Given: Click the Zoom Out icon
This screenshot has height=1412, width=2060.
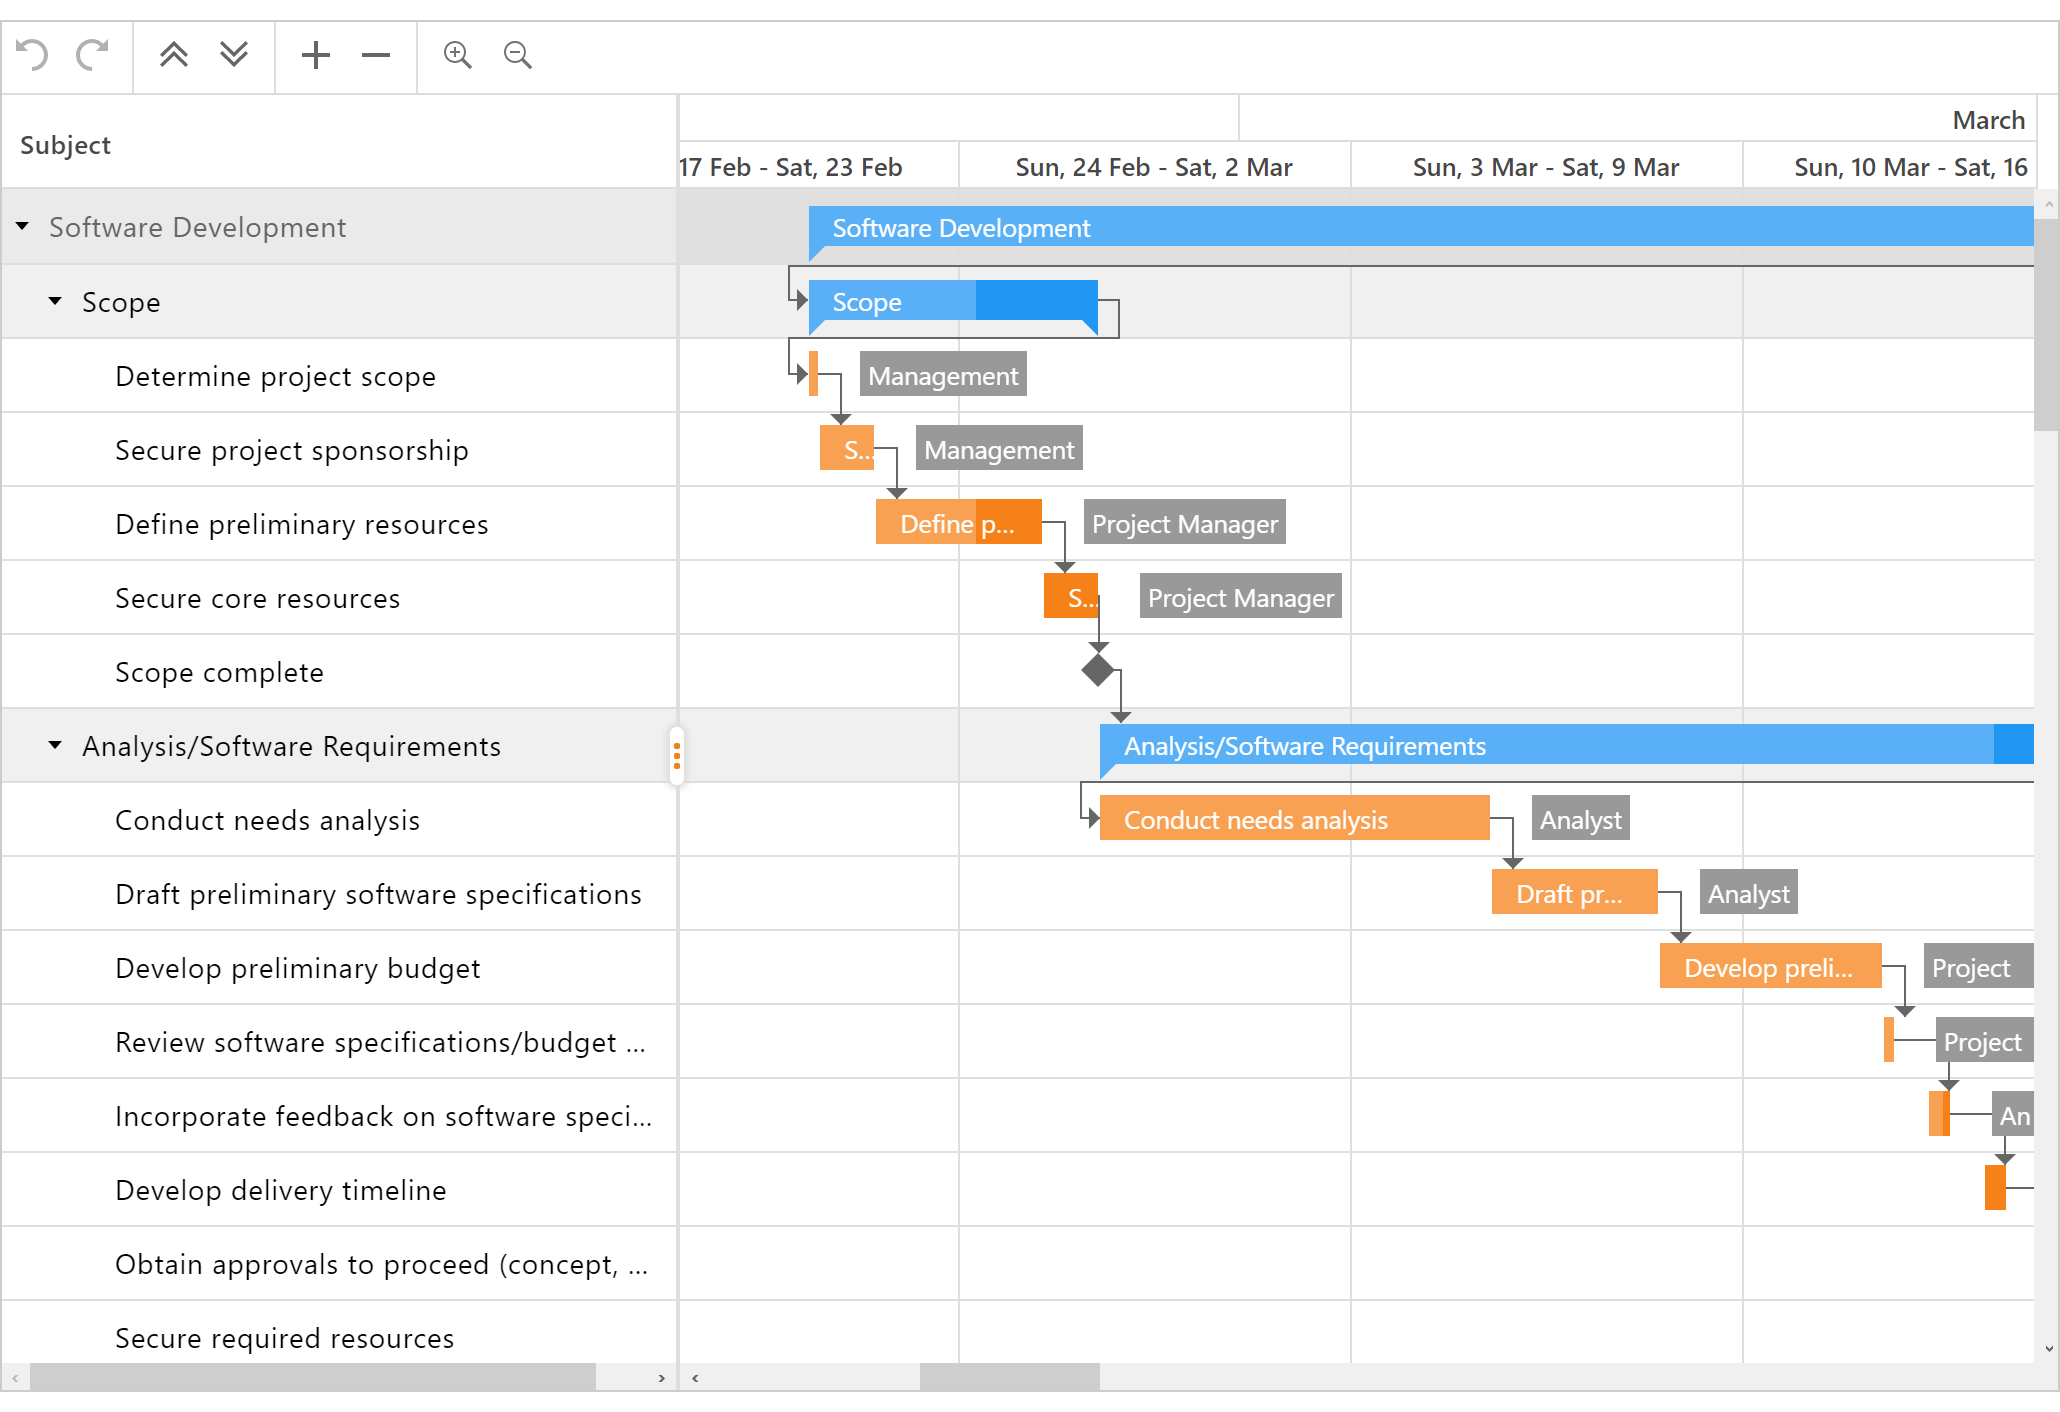Looking at the screenshot, I should click(x=517, y=55).
